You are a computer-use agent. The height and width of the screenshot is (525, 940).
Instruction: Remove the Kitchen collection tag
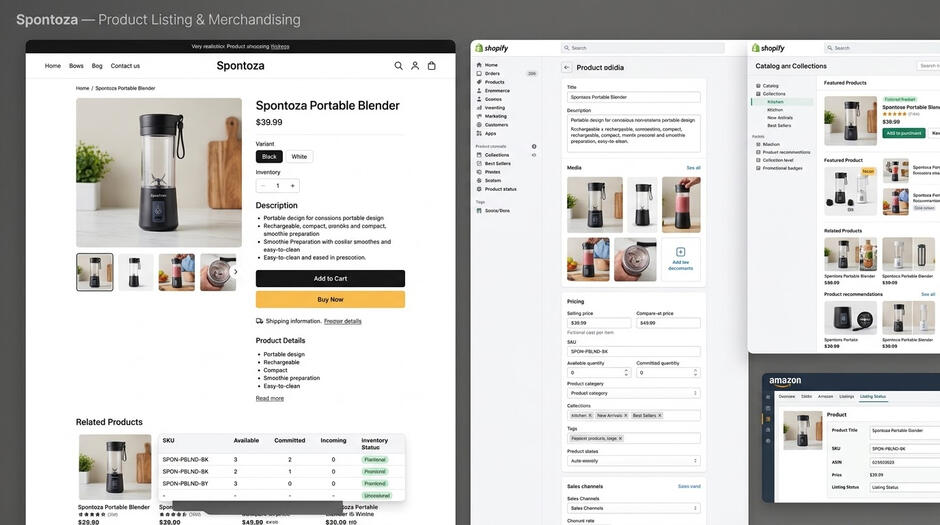[590, 415]
